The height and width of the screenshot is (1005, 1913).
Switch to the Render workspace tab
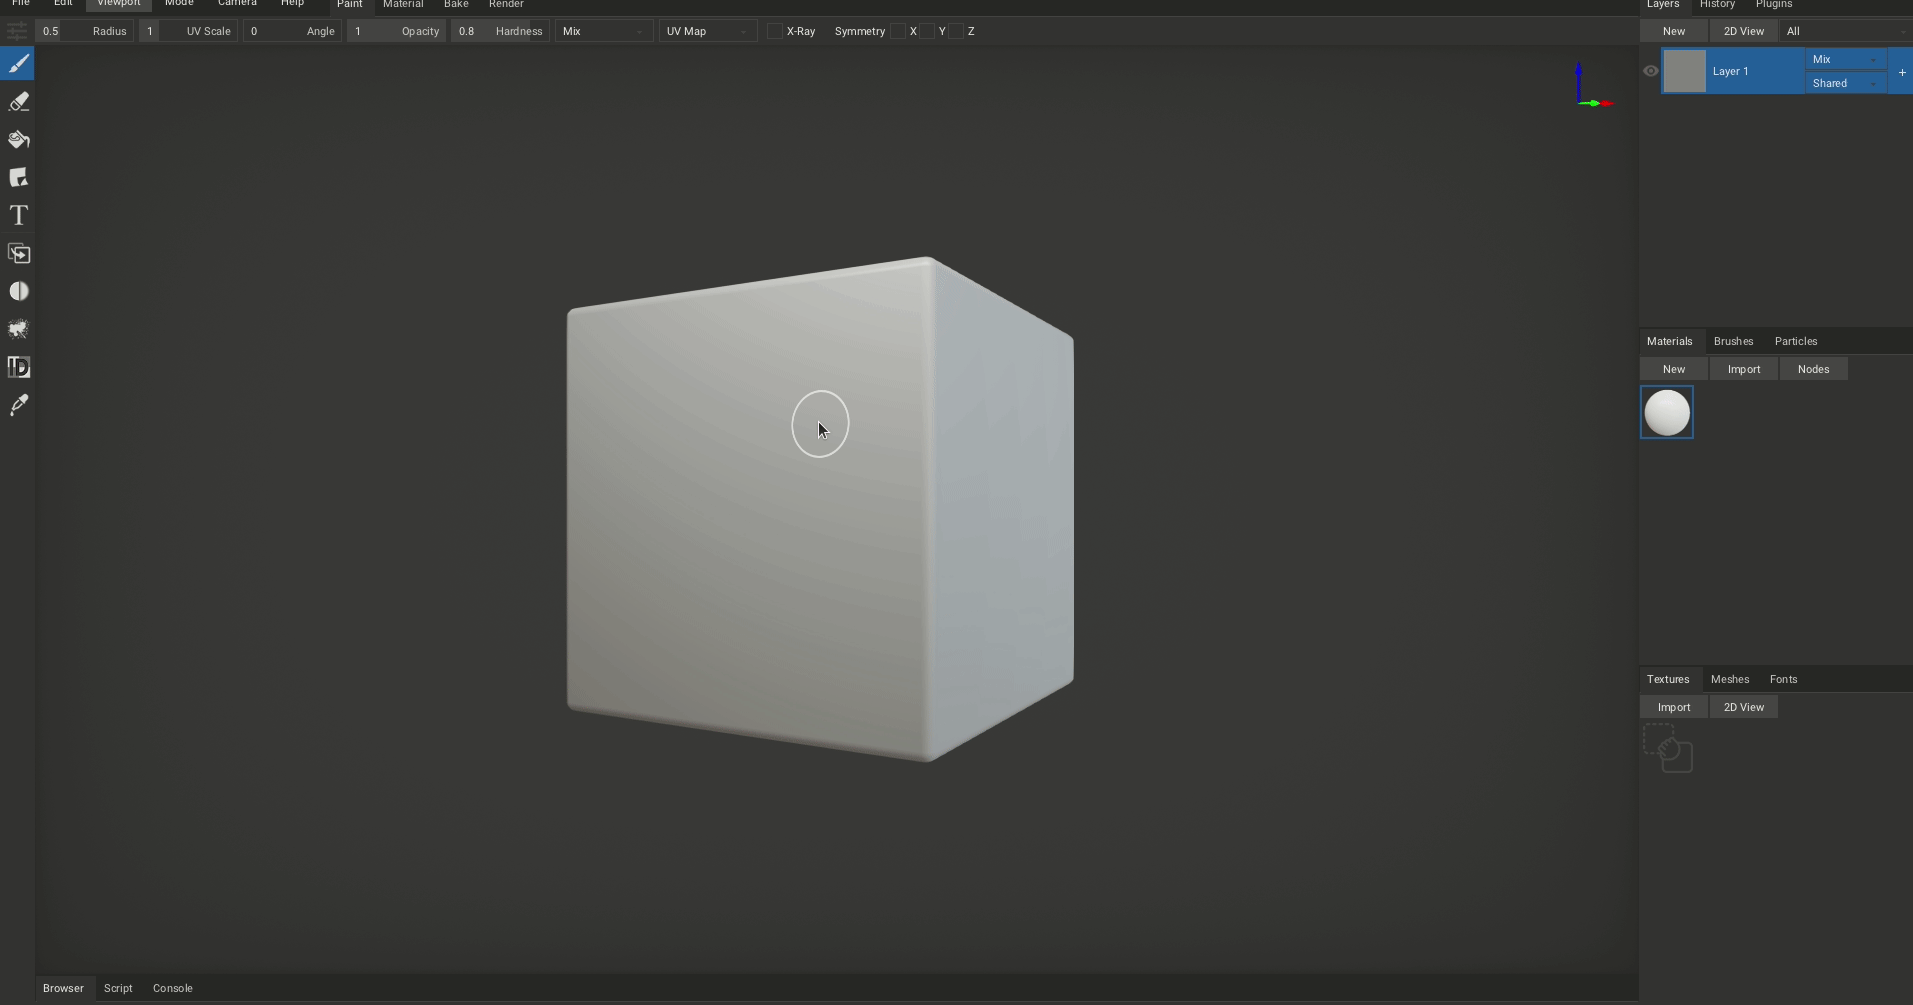pyautogui.click(x=506, y=5)
